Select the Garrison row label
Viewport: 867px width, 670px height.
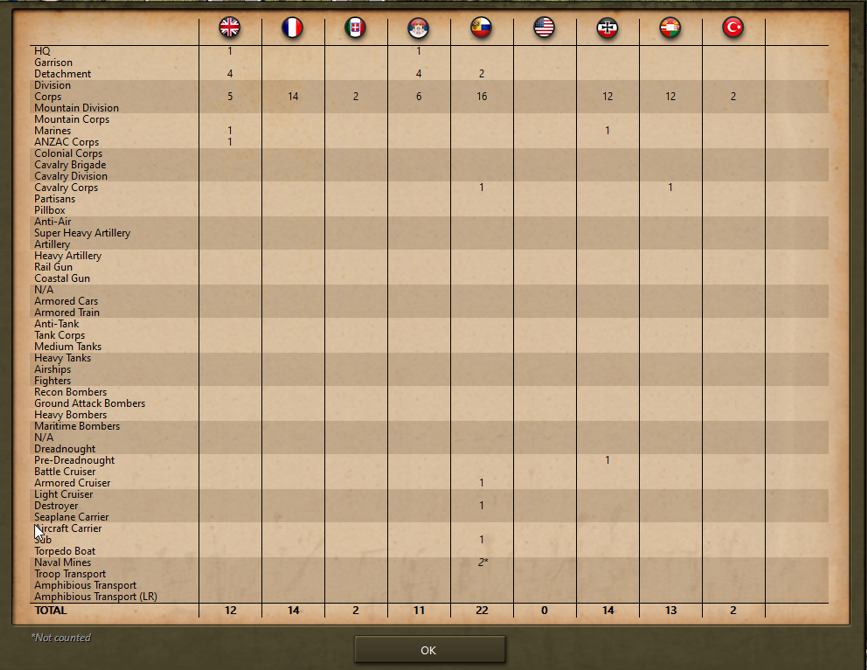point(53,62)
